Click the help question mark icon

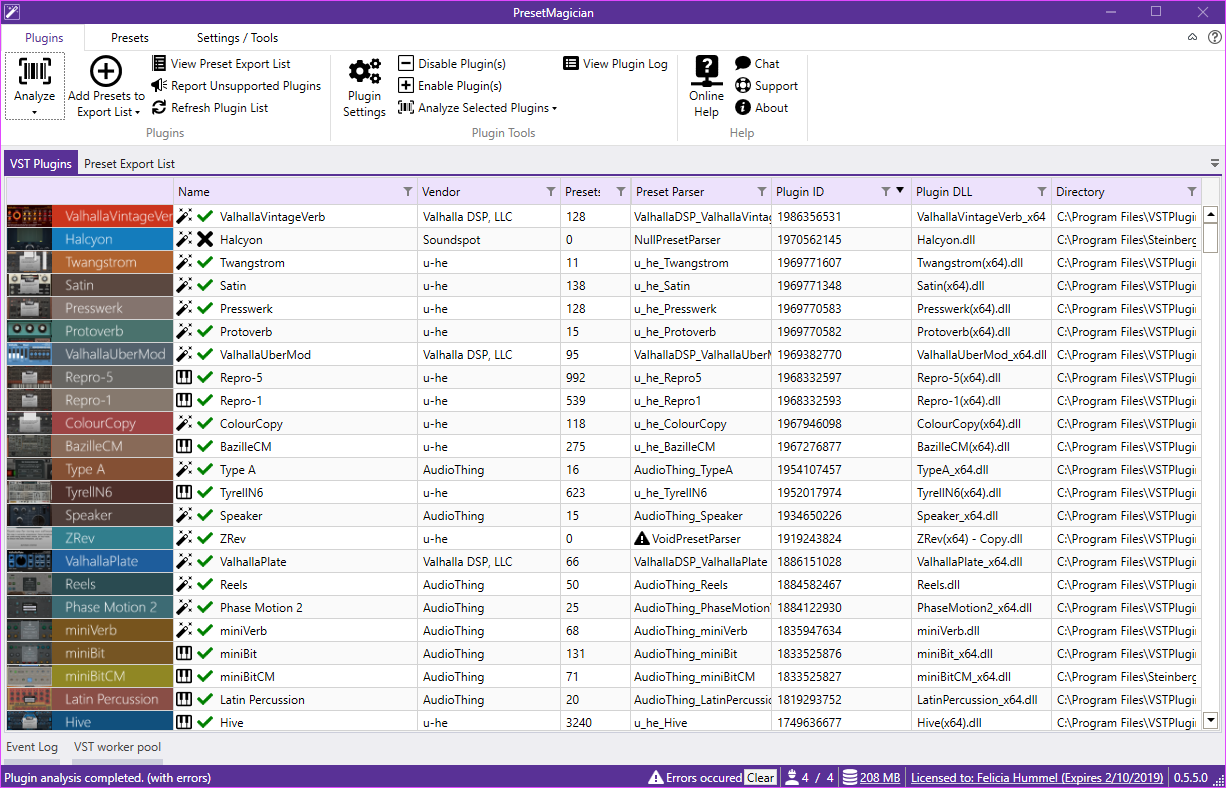point(1214,38)
